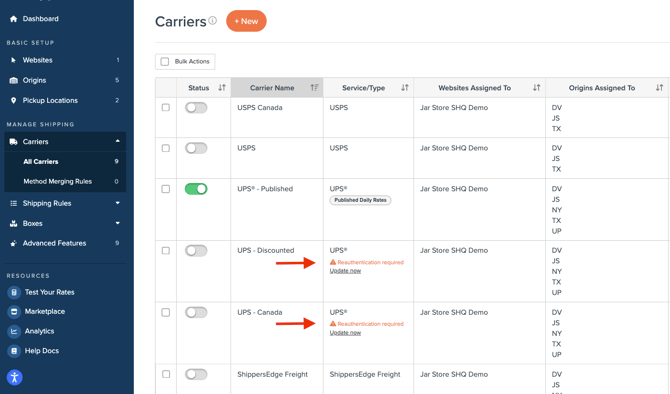Image resolution: width=670 pixels, height=394 pixels.
Task: Disable the UPS® - Published carrier toggle
Action: [196, 189]
